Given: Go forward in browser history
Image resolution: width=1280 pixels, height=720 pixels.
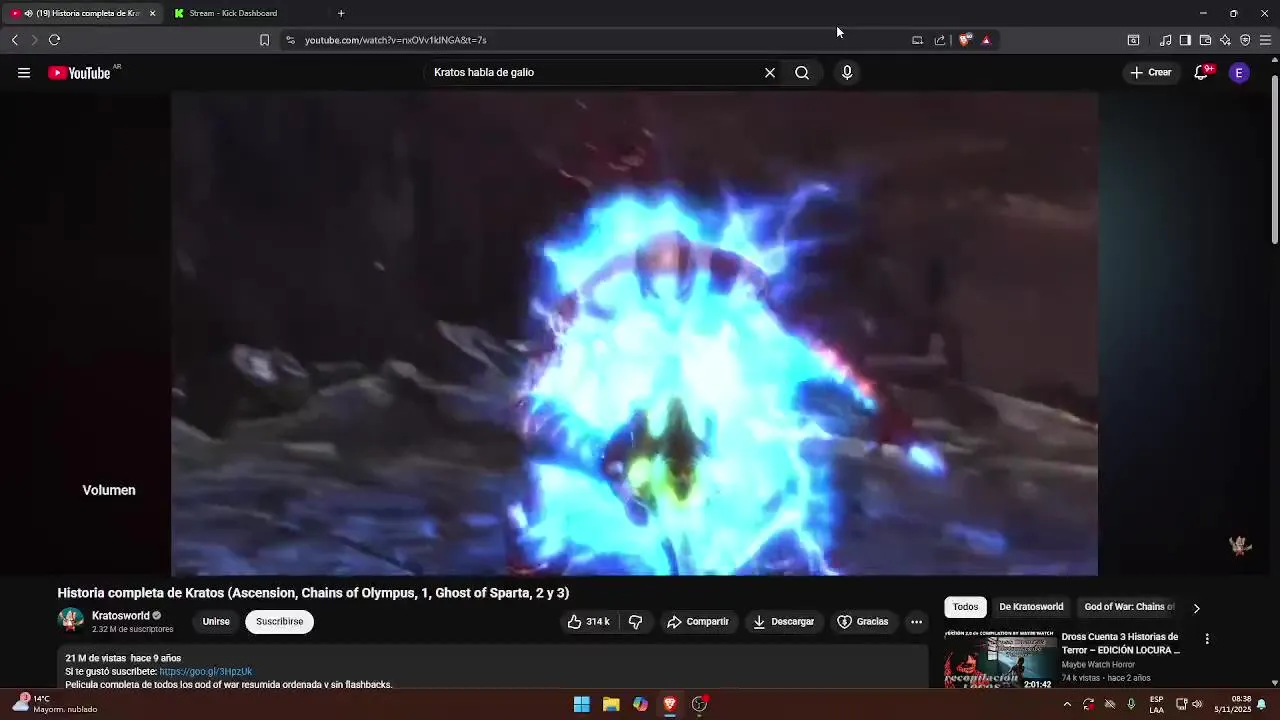Looking at the screenshot, I should click(34, 40).
